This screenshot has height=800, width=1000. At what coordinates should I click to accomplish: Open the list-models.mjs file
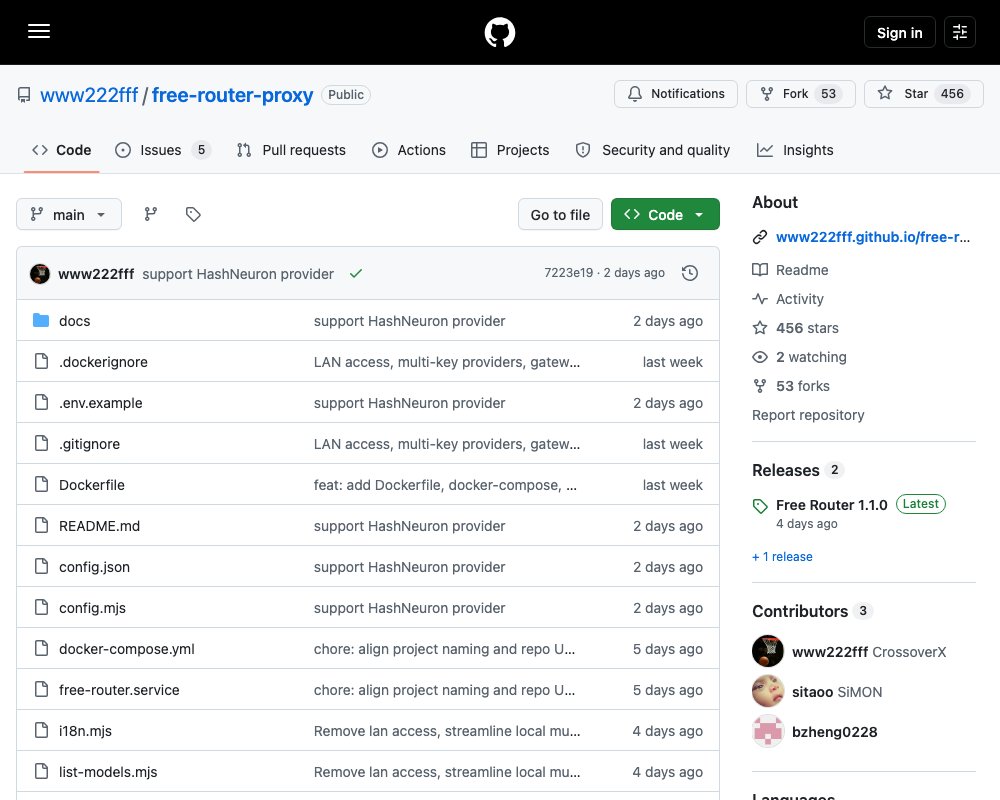coord(108,772)
